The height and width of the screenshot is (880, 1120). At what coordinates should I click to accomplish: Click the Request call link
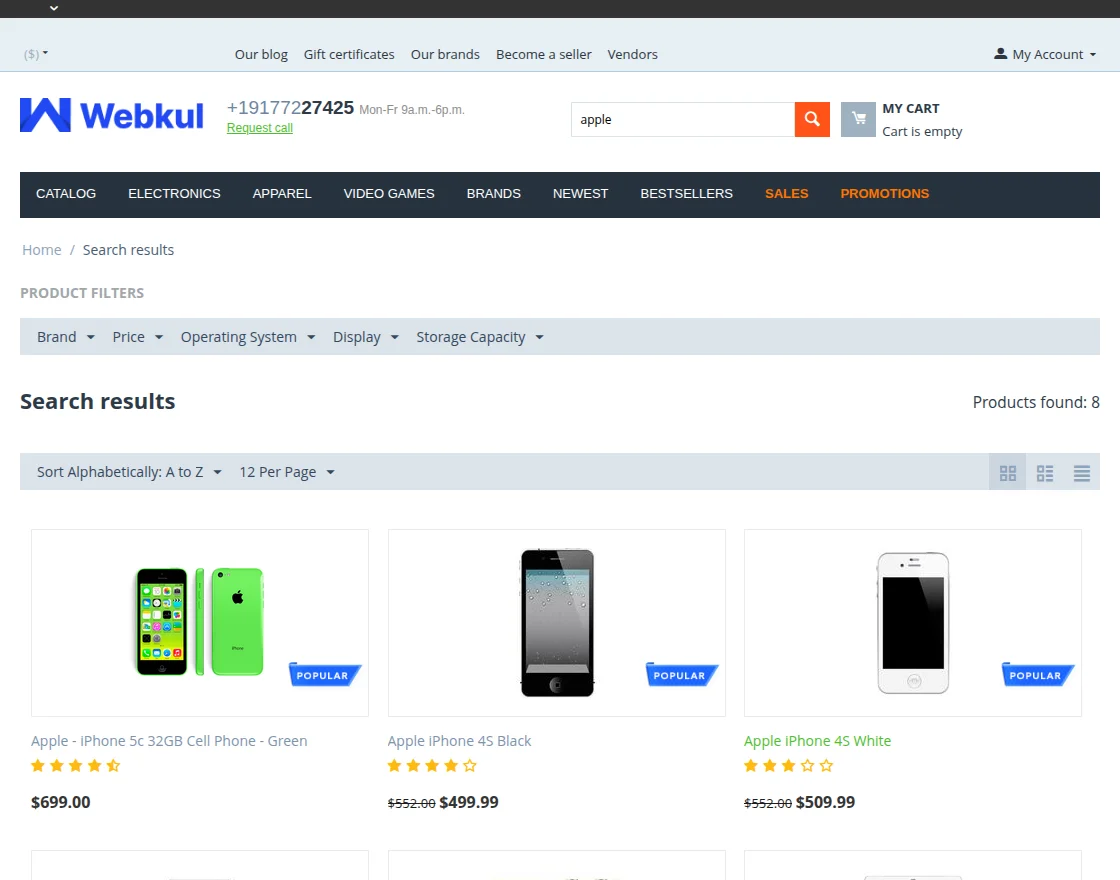[259, 128]
